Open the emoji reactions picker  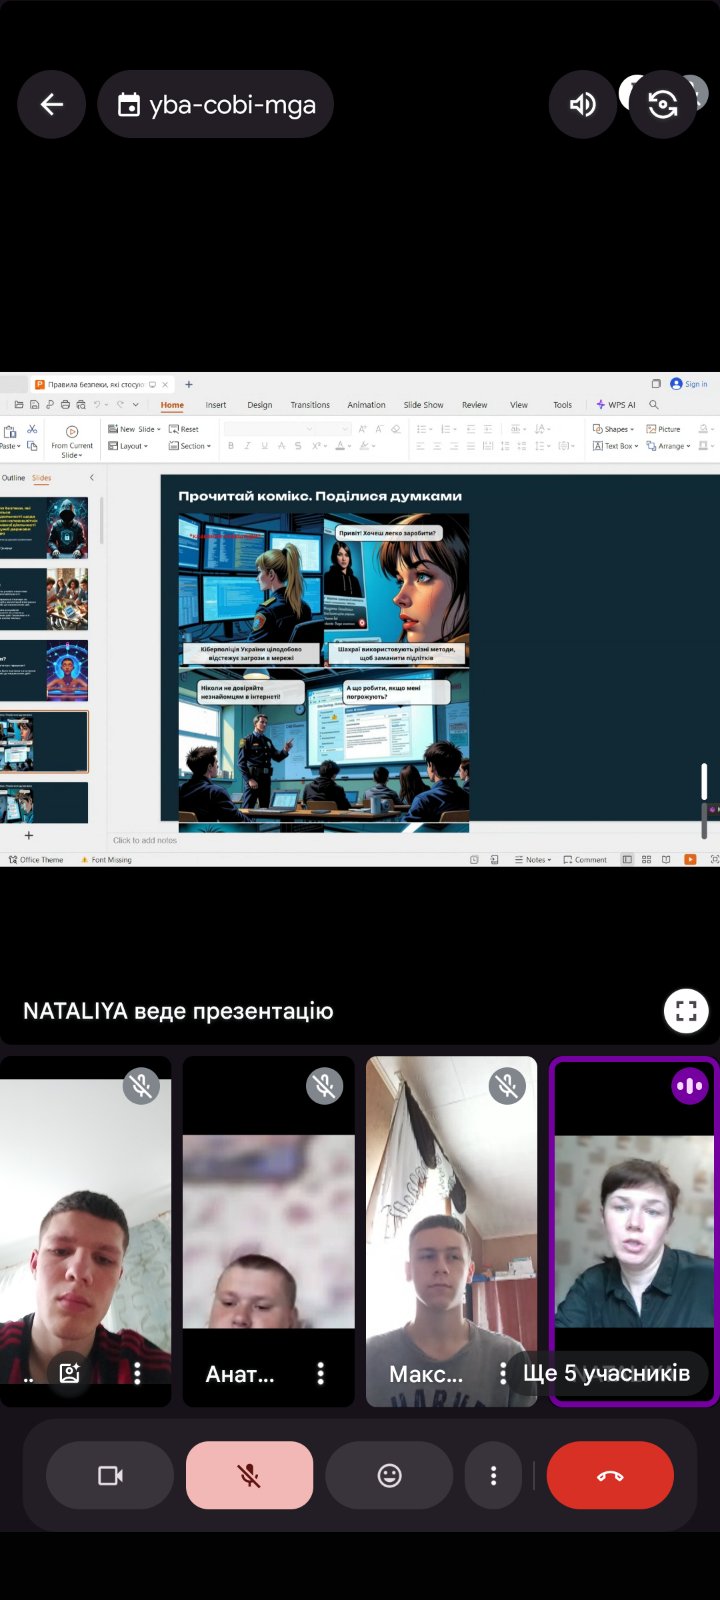click(389, 1475)
